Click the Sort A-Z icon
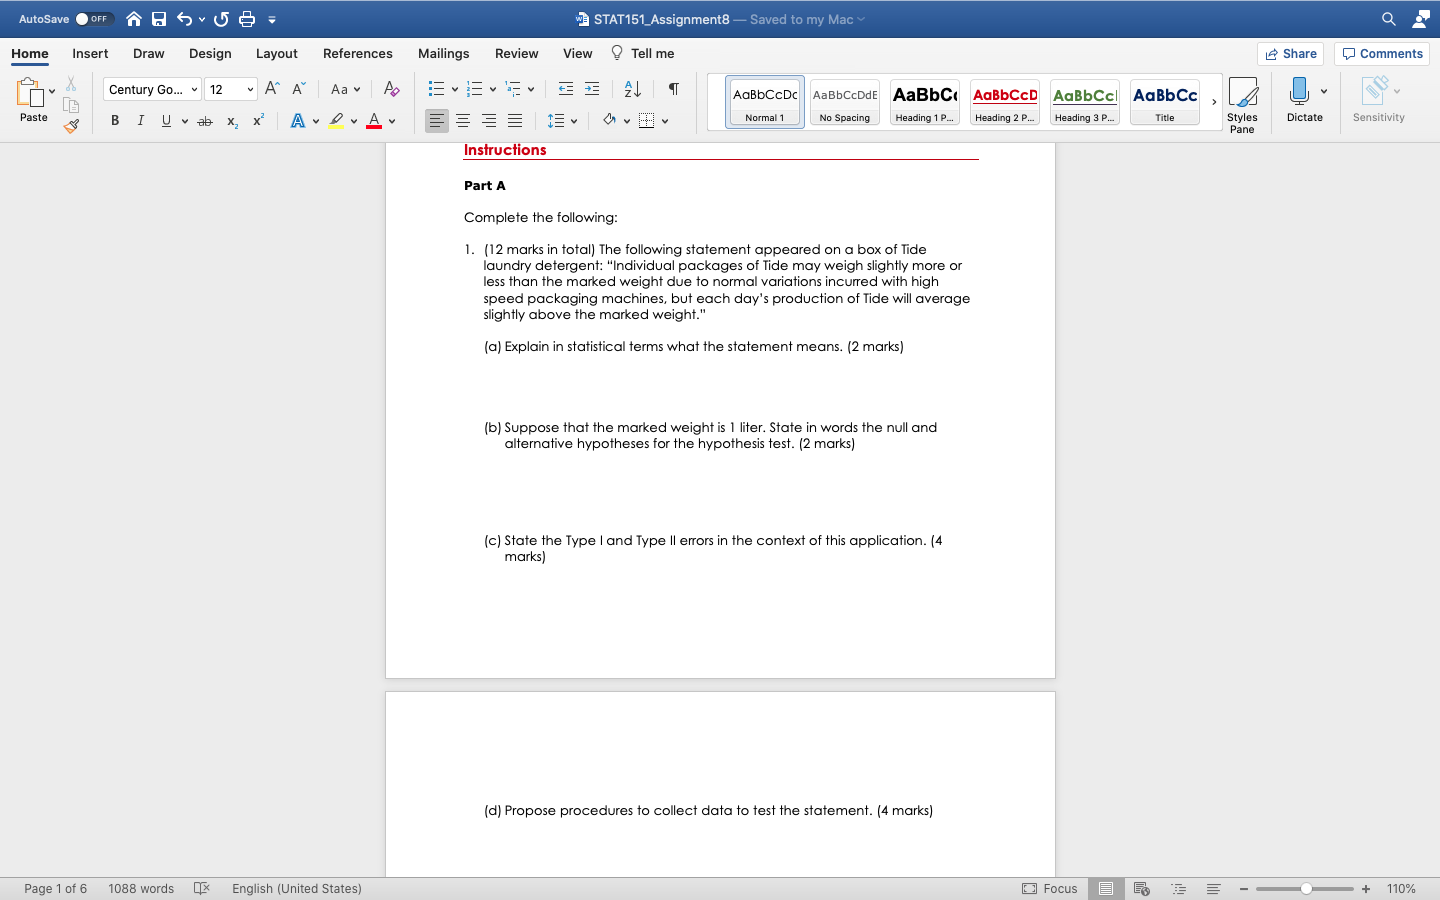Screen dimensions: 1440x900 point(632,89)
